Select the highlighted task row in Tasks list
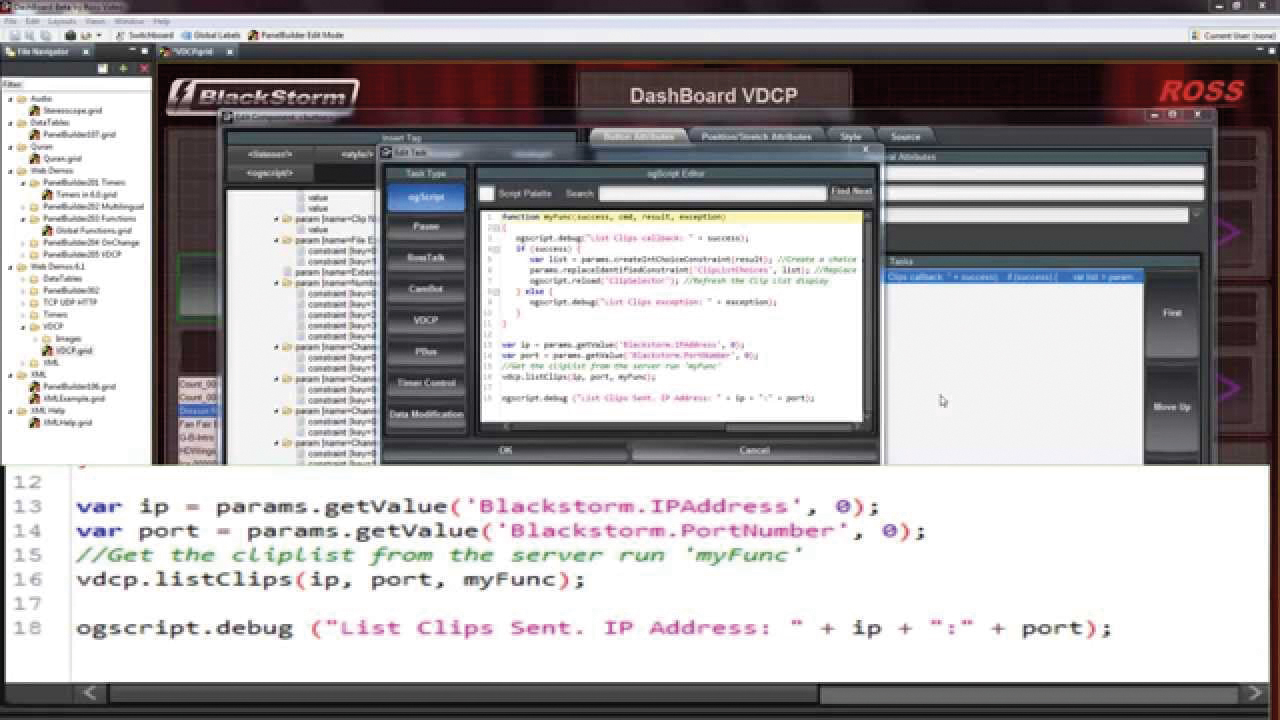This screenshot has height=720, width=1280. coord(1014,277)
